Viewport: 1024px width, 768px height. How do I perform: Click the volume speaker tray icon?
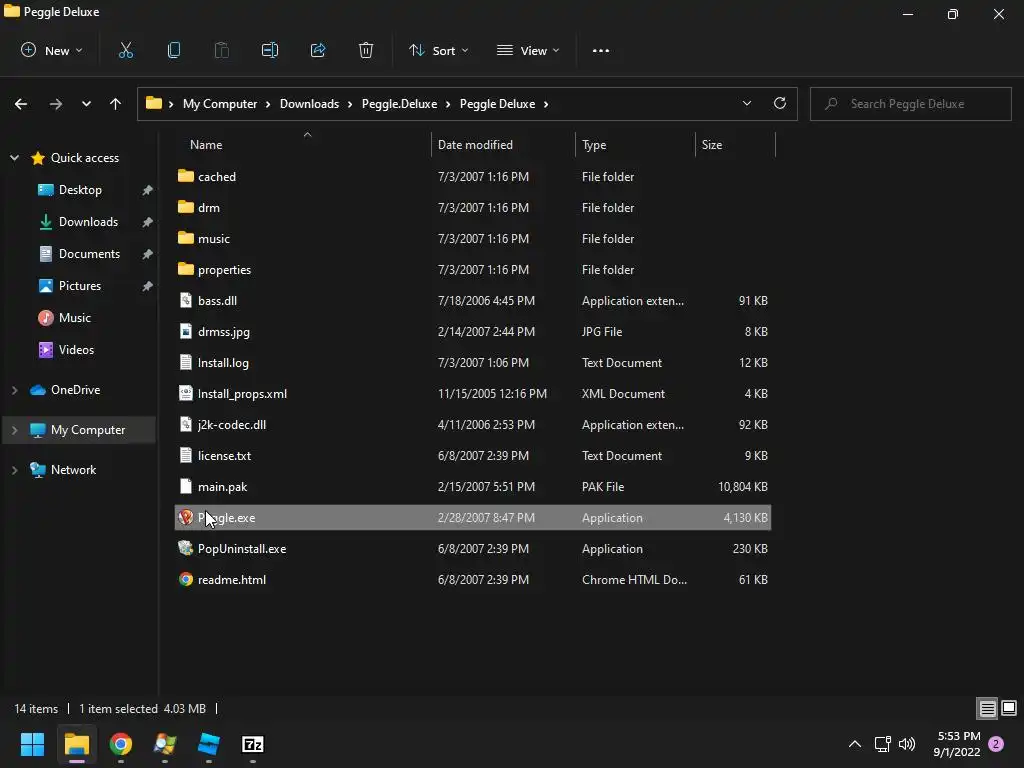pos(907,744)
